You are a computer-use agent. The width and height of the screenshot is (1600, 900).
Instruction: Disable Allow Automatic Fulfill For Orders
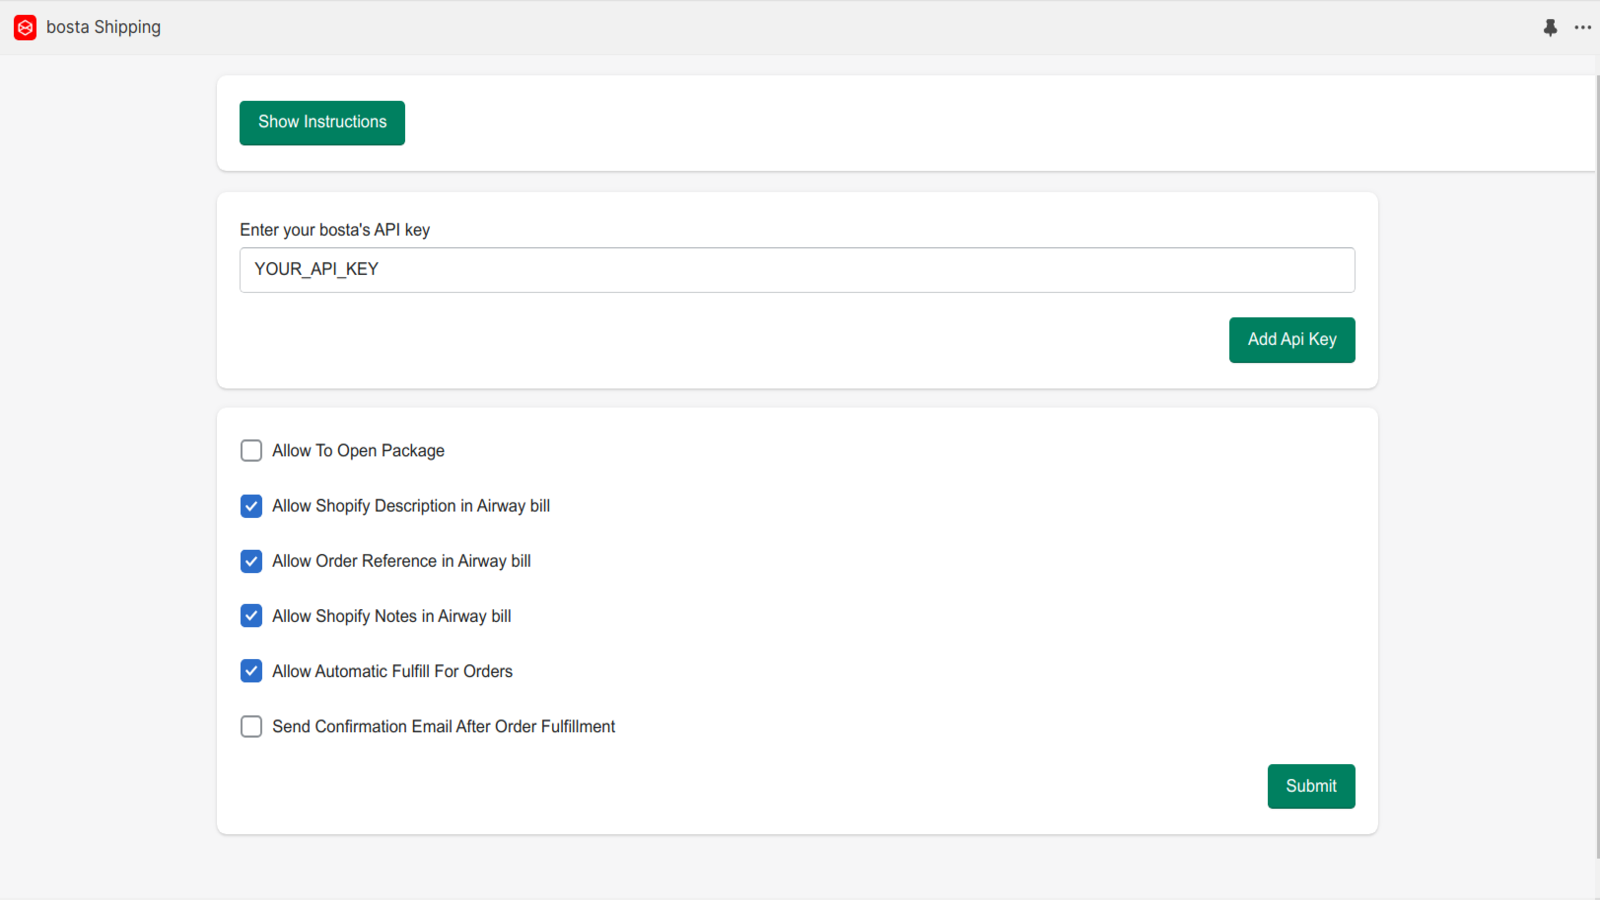click(251, 671)
